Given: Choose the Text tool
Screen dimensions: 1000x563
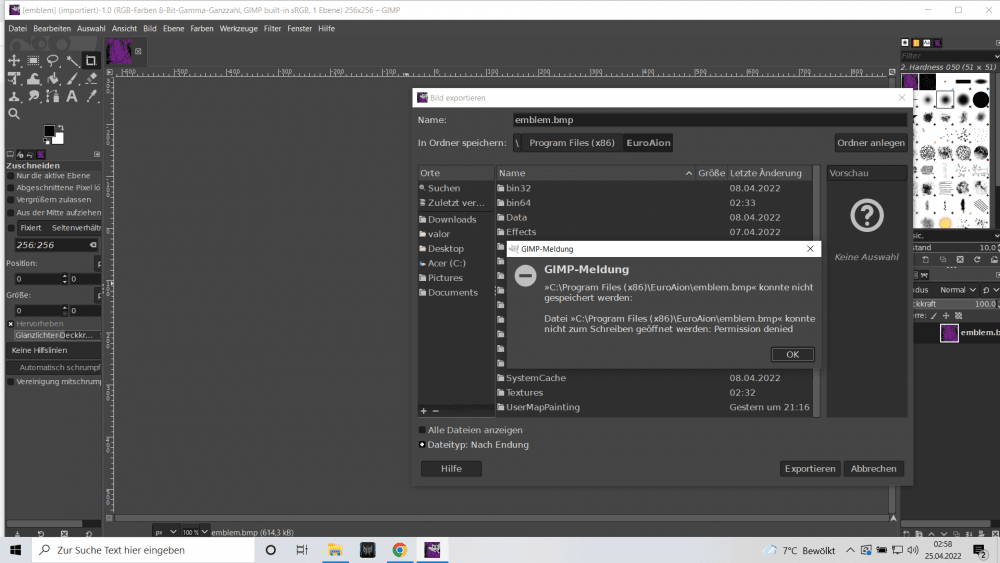Looking at the screenshot, I should click(x=72, y=96).
